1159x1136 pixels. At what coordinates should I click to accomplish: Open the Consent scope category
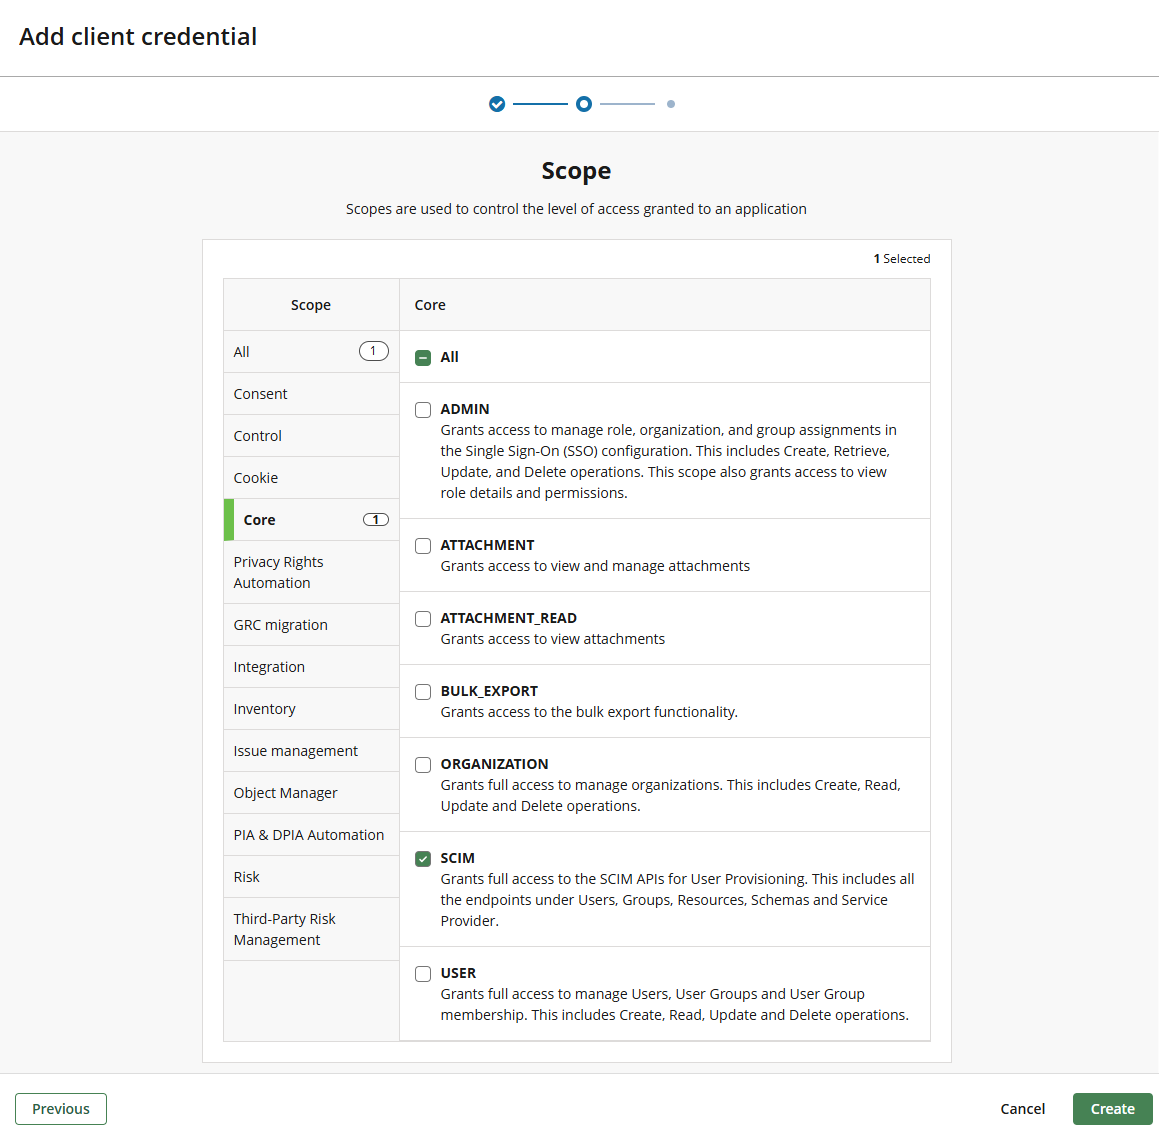[x=310, y=394]
